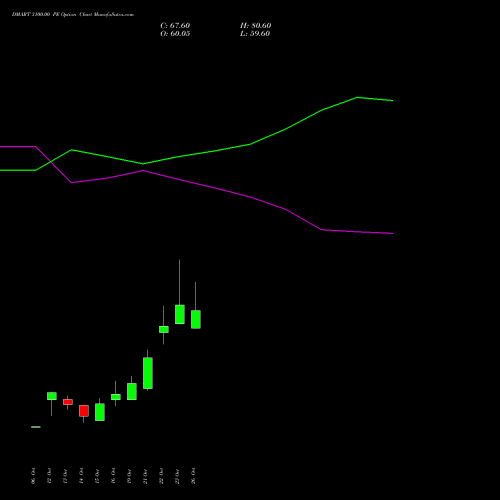Select the small red candle above 13 Oct

click(68, 402)
